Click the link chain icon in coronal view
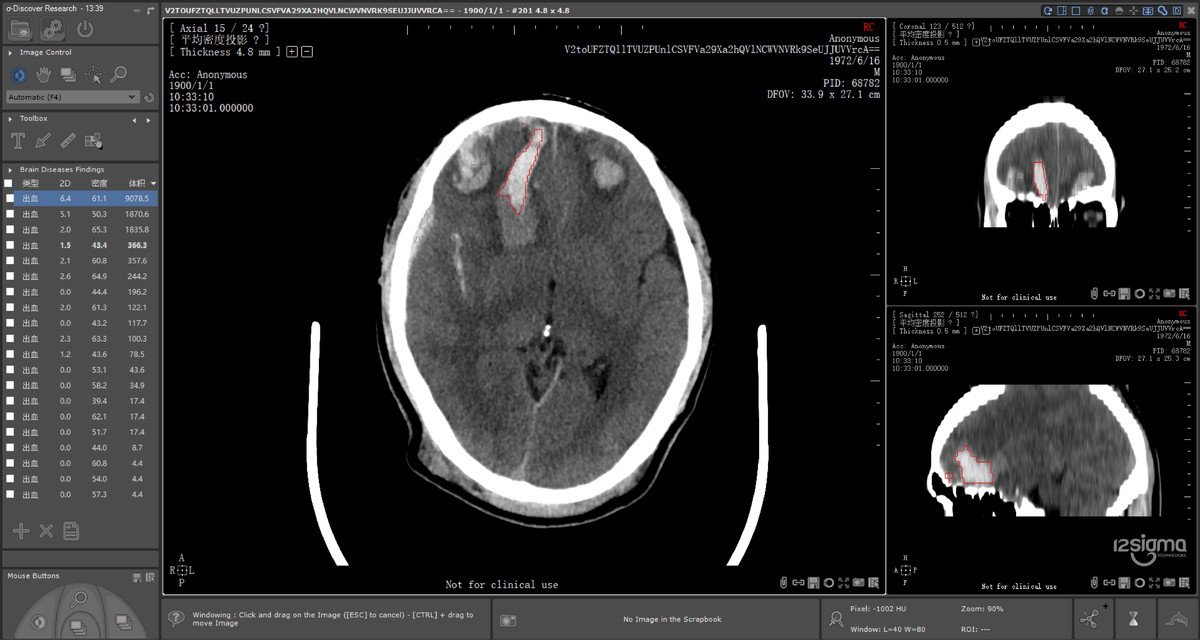The height and width of the screenshot is (640, 1200). tap(1109, 293)
